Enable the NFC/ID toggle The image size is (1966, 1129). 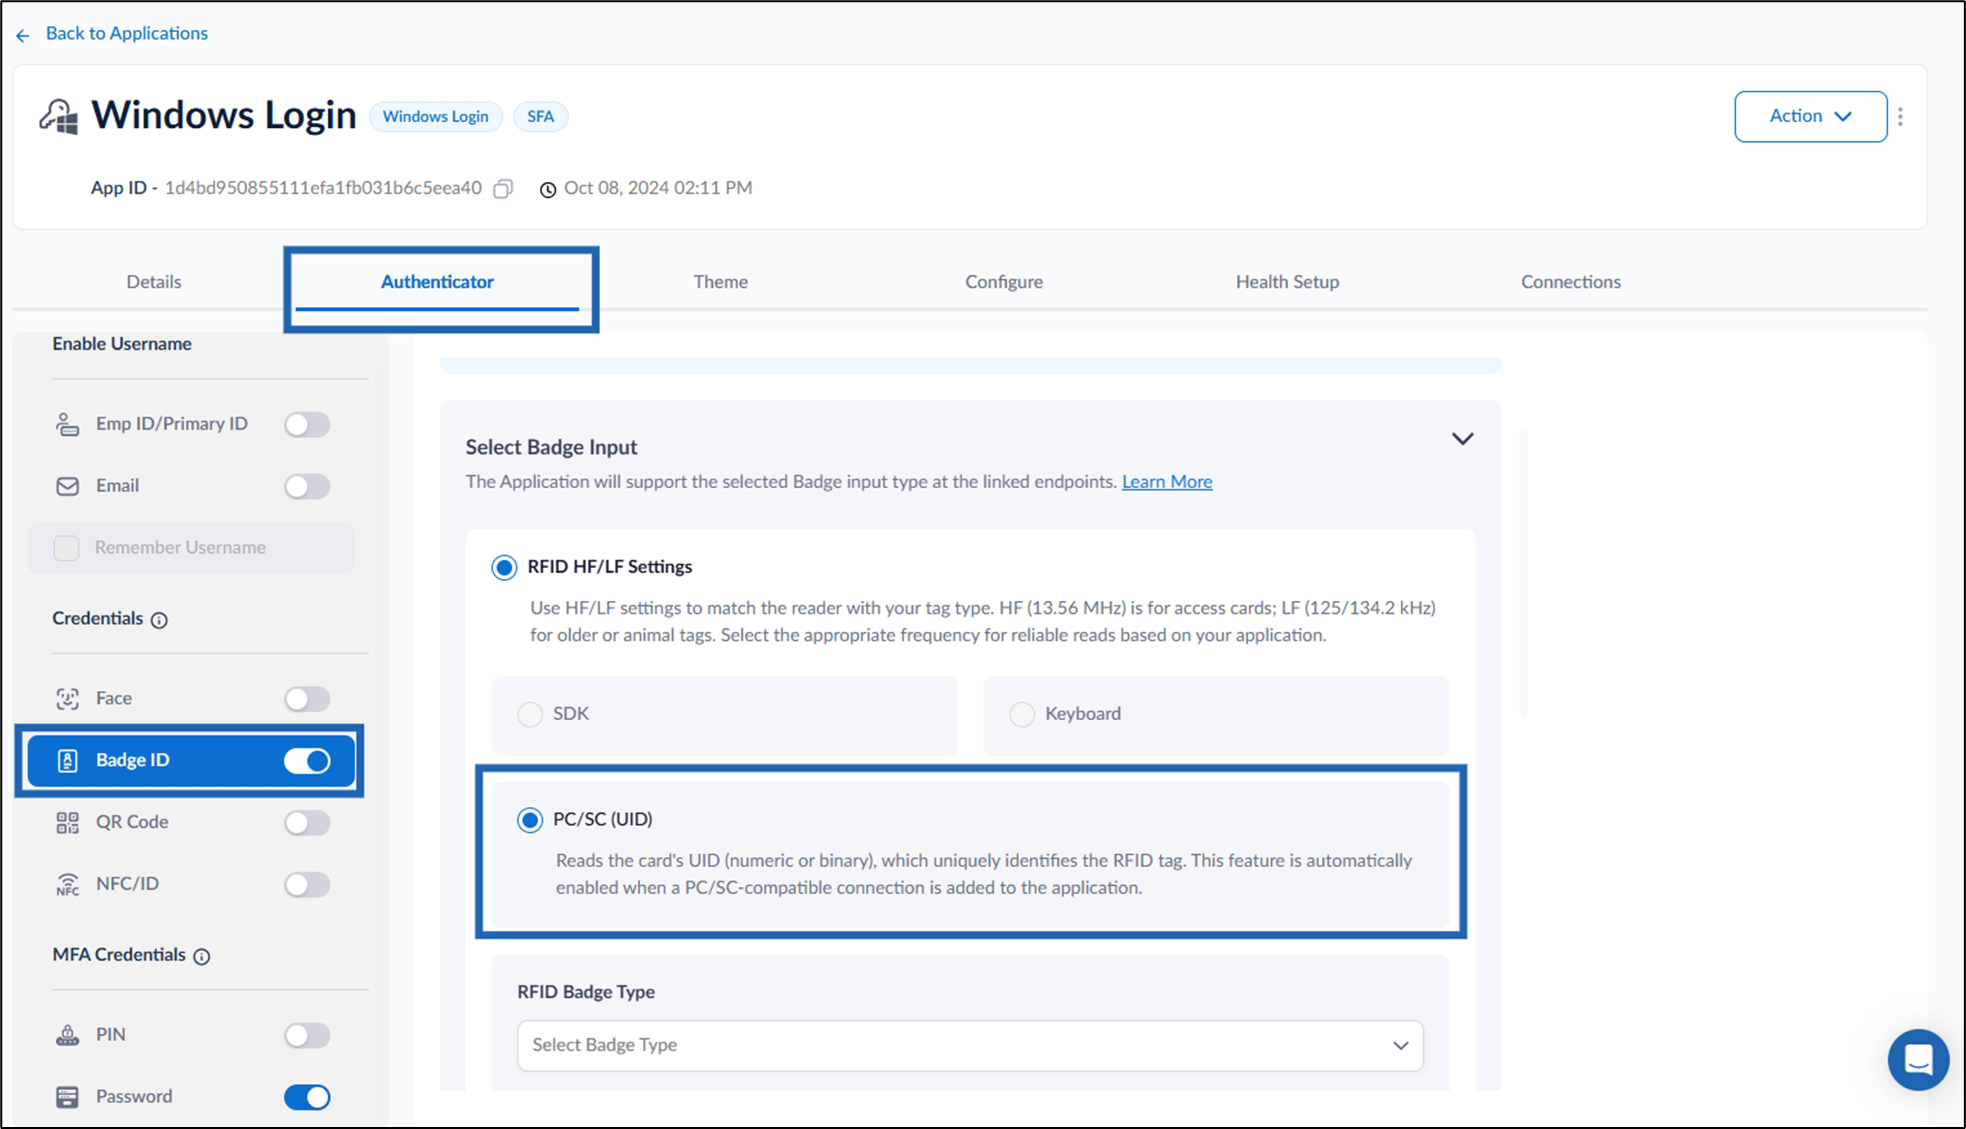click(307, 884)
